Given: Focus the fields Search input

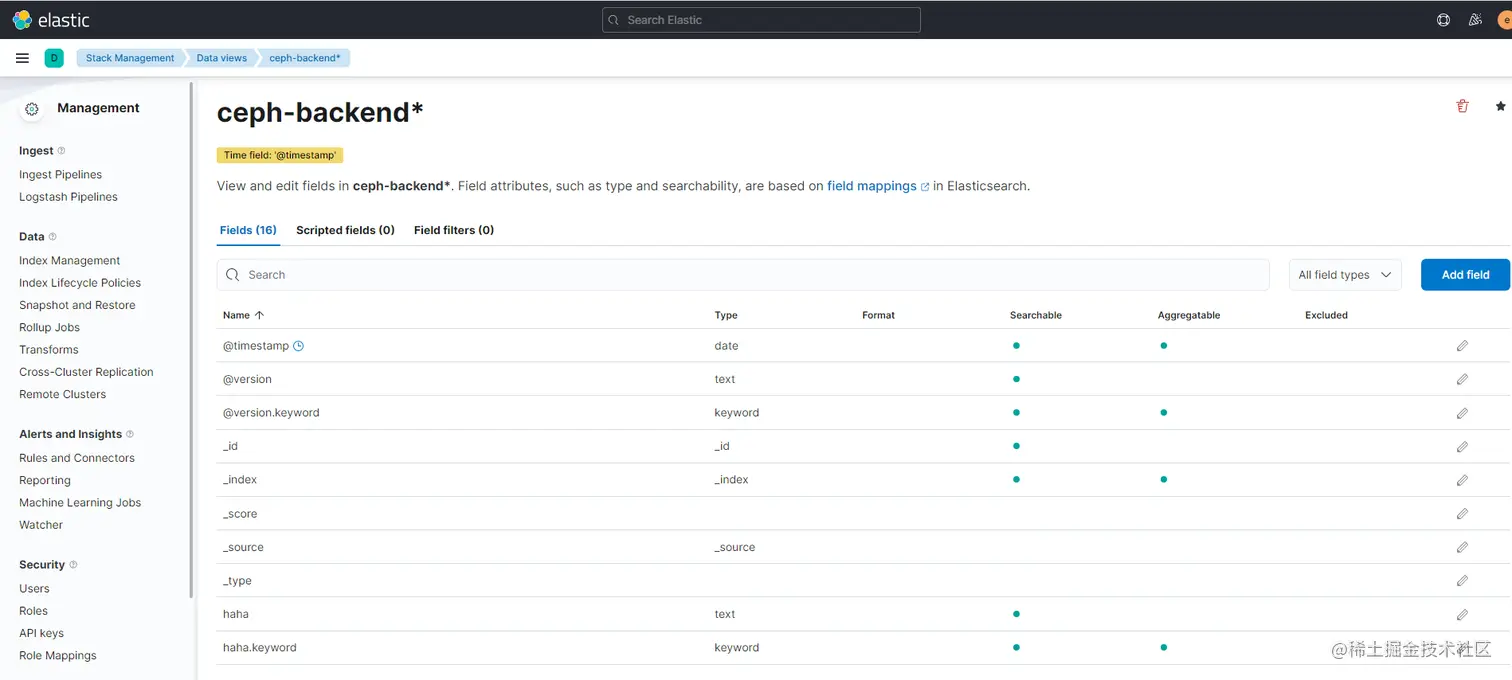Looking at the screenshot, I should click(x=743, y=275).
